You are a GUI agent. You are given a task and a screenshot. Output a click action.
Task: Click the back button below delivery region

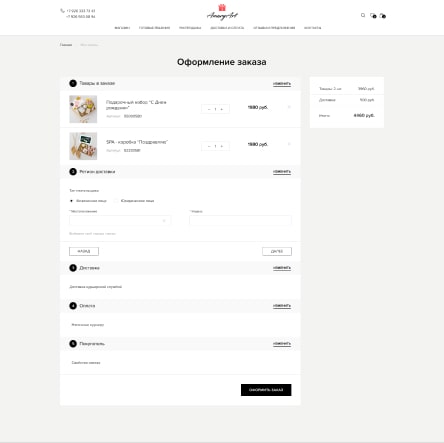pyautogui.click(x=84, y=251)
